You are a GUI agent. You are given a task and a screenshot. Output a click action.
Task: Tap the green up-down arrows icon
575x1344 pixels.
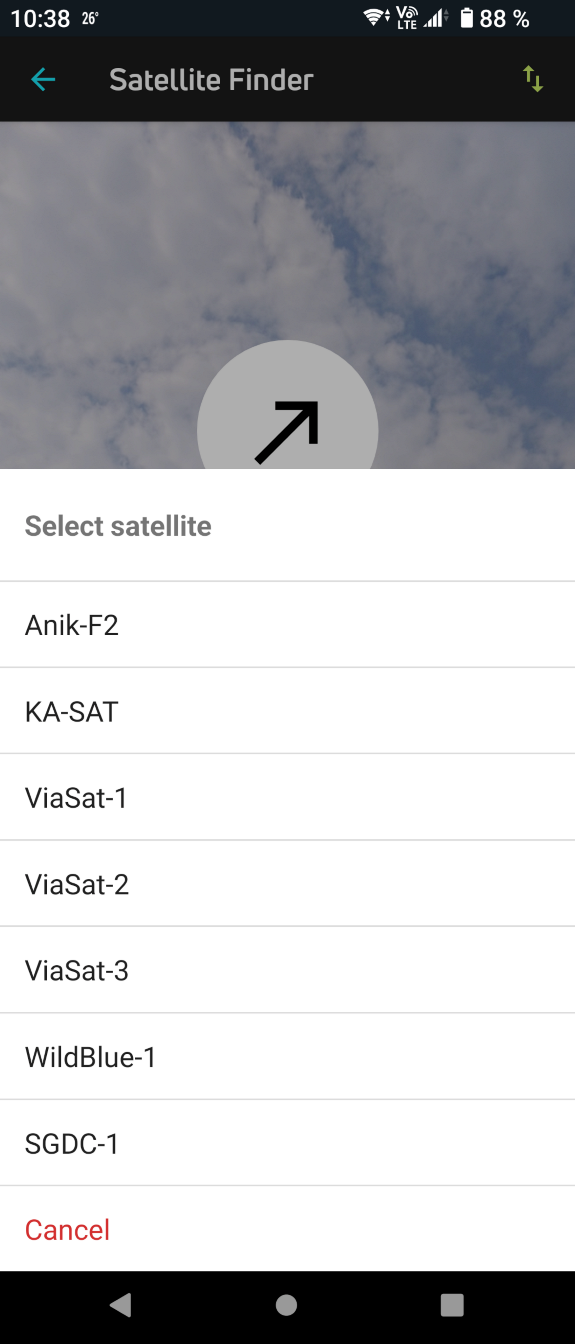coord(533,80)
